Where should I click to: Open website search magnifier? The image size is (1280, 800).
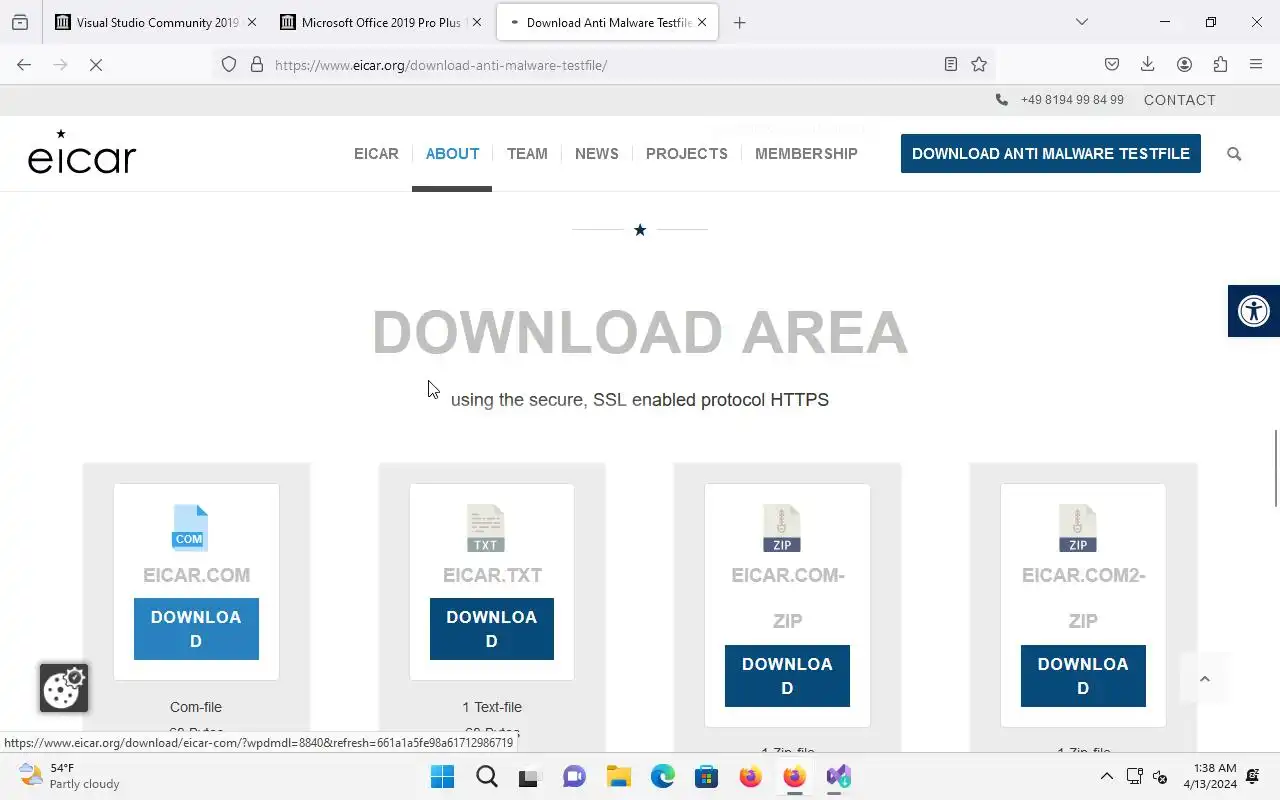(1234, 154)
